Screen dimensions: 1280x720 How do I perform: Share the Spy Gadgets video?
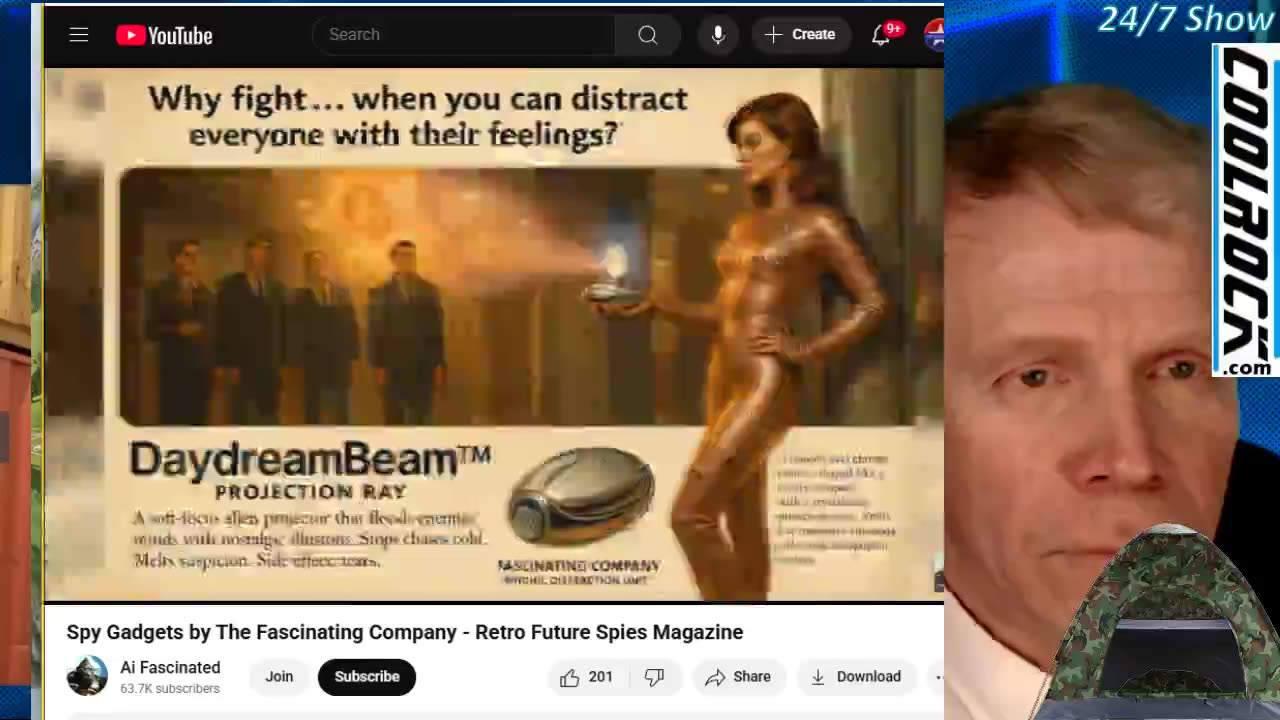pyautogui.click(x=738, y=677)
